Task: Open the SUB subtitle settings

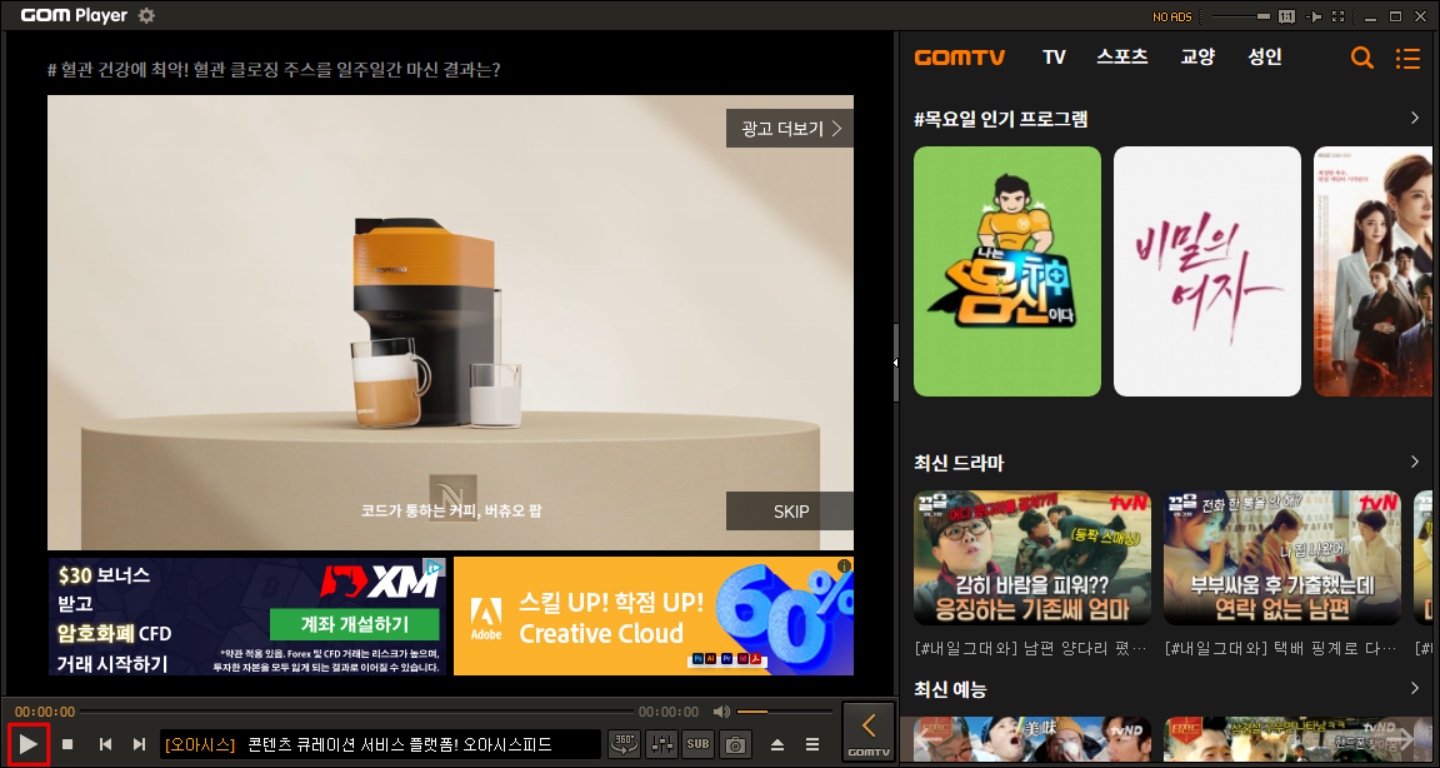Action: (698, 744)
